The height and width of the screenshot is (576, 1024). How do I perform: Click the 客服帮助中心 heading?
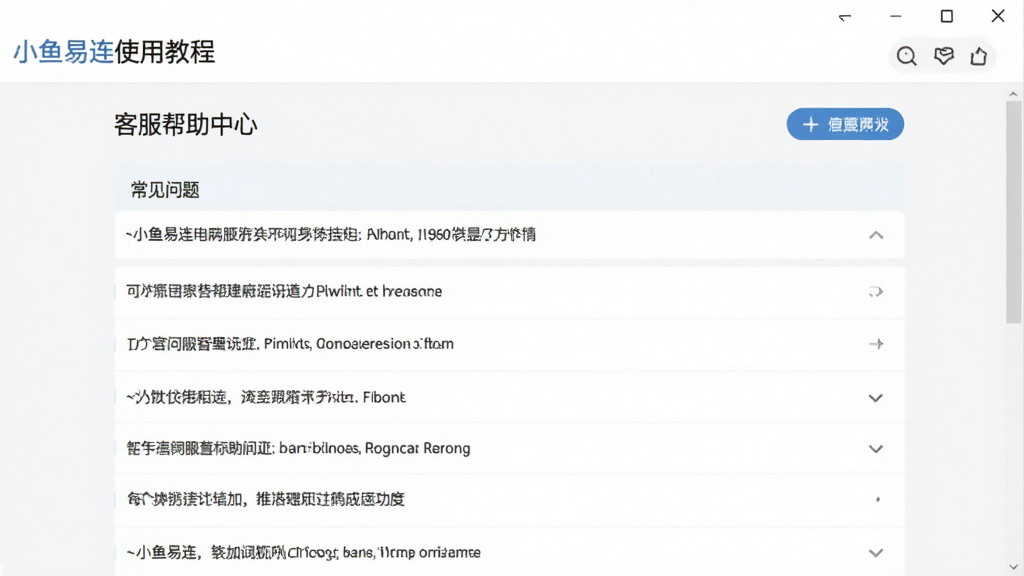pyautogui.click(x=185, y=124)
